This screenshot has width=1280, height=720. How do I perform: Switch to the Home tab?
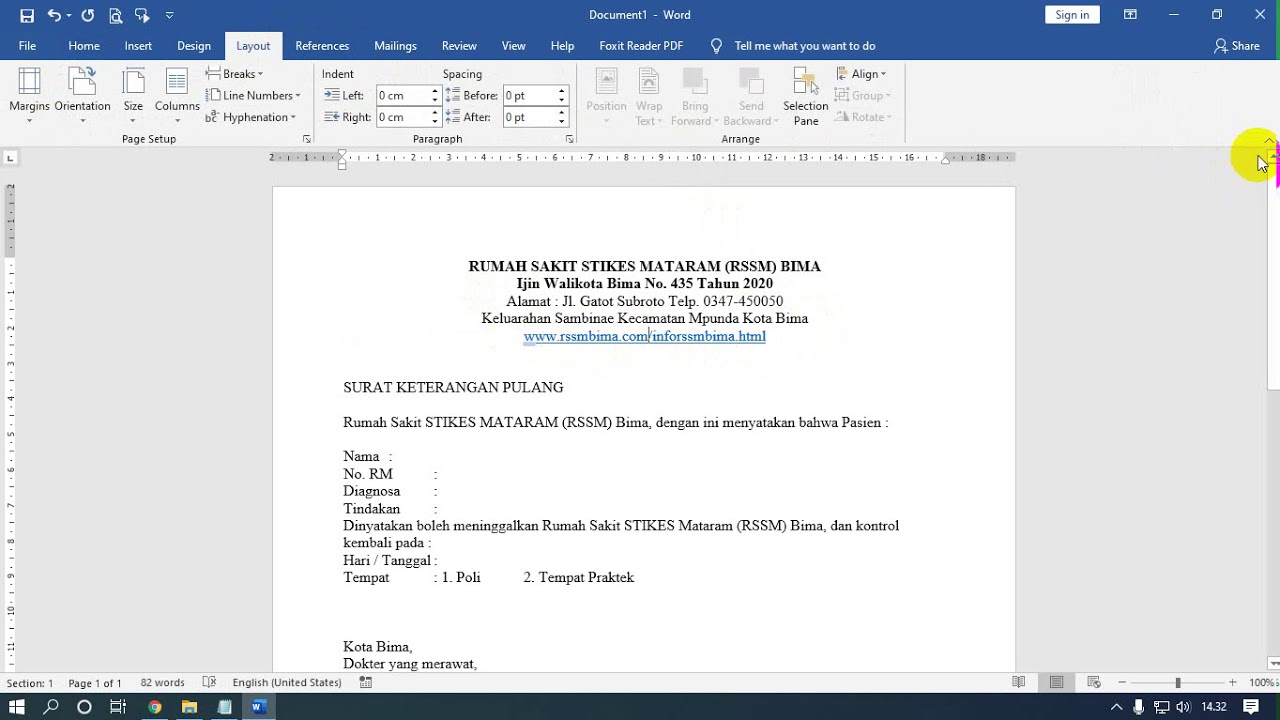point(84,46)
